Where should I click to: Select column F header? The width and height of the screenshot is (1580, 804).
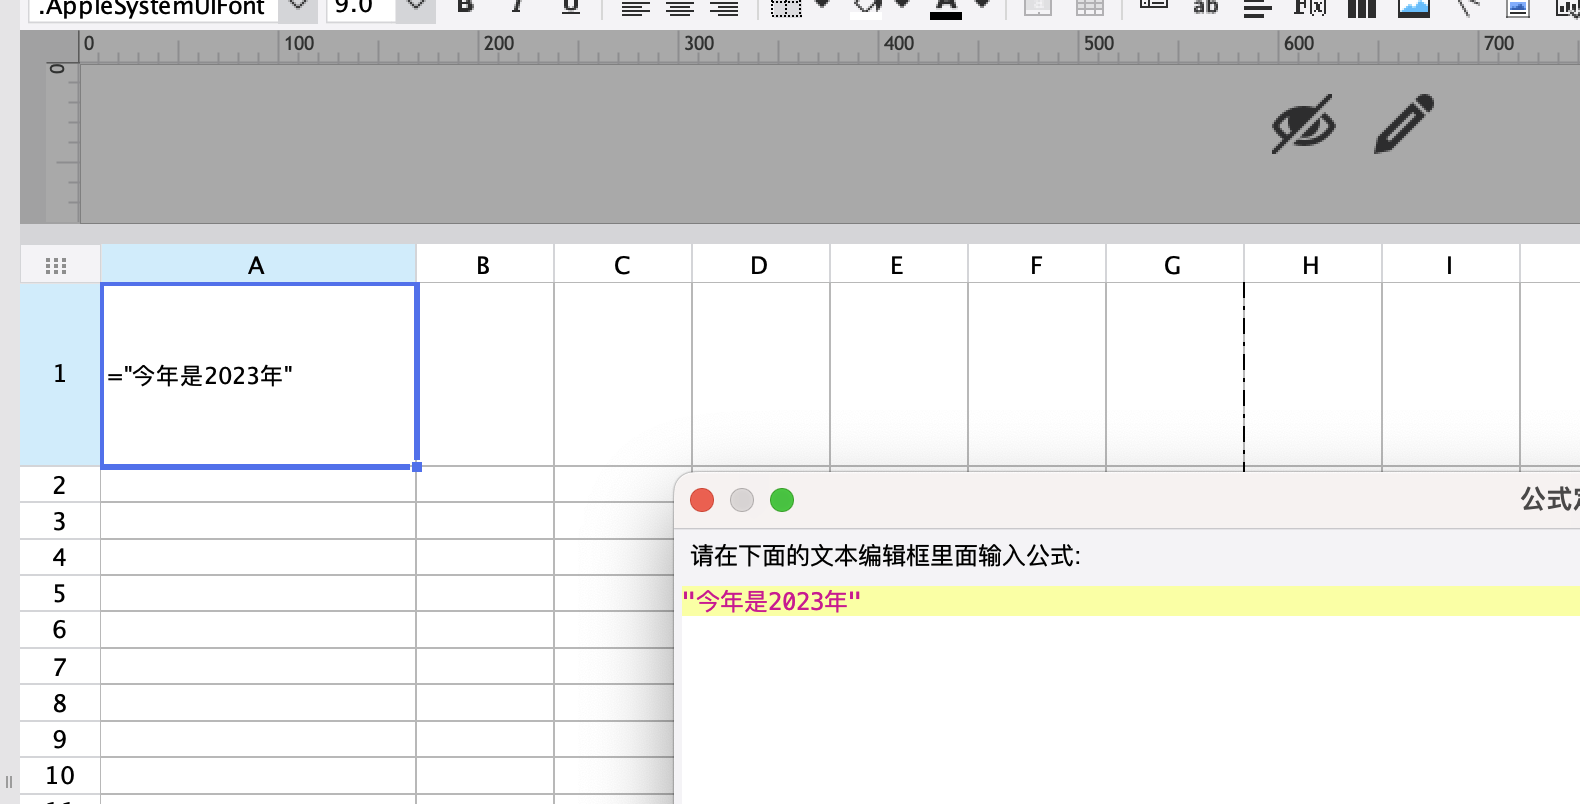[x=1037, y=264]
